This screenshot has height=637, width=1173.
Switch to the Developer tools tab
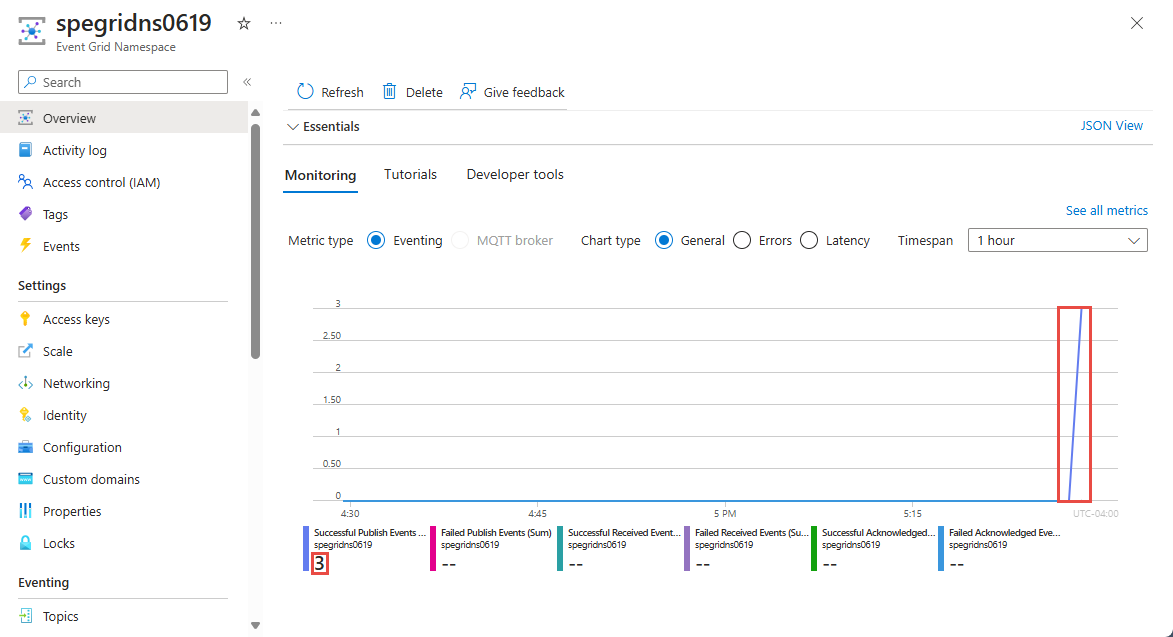point(515,174)
